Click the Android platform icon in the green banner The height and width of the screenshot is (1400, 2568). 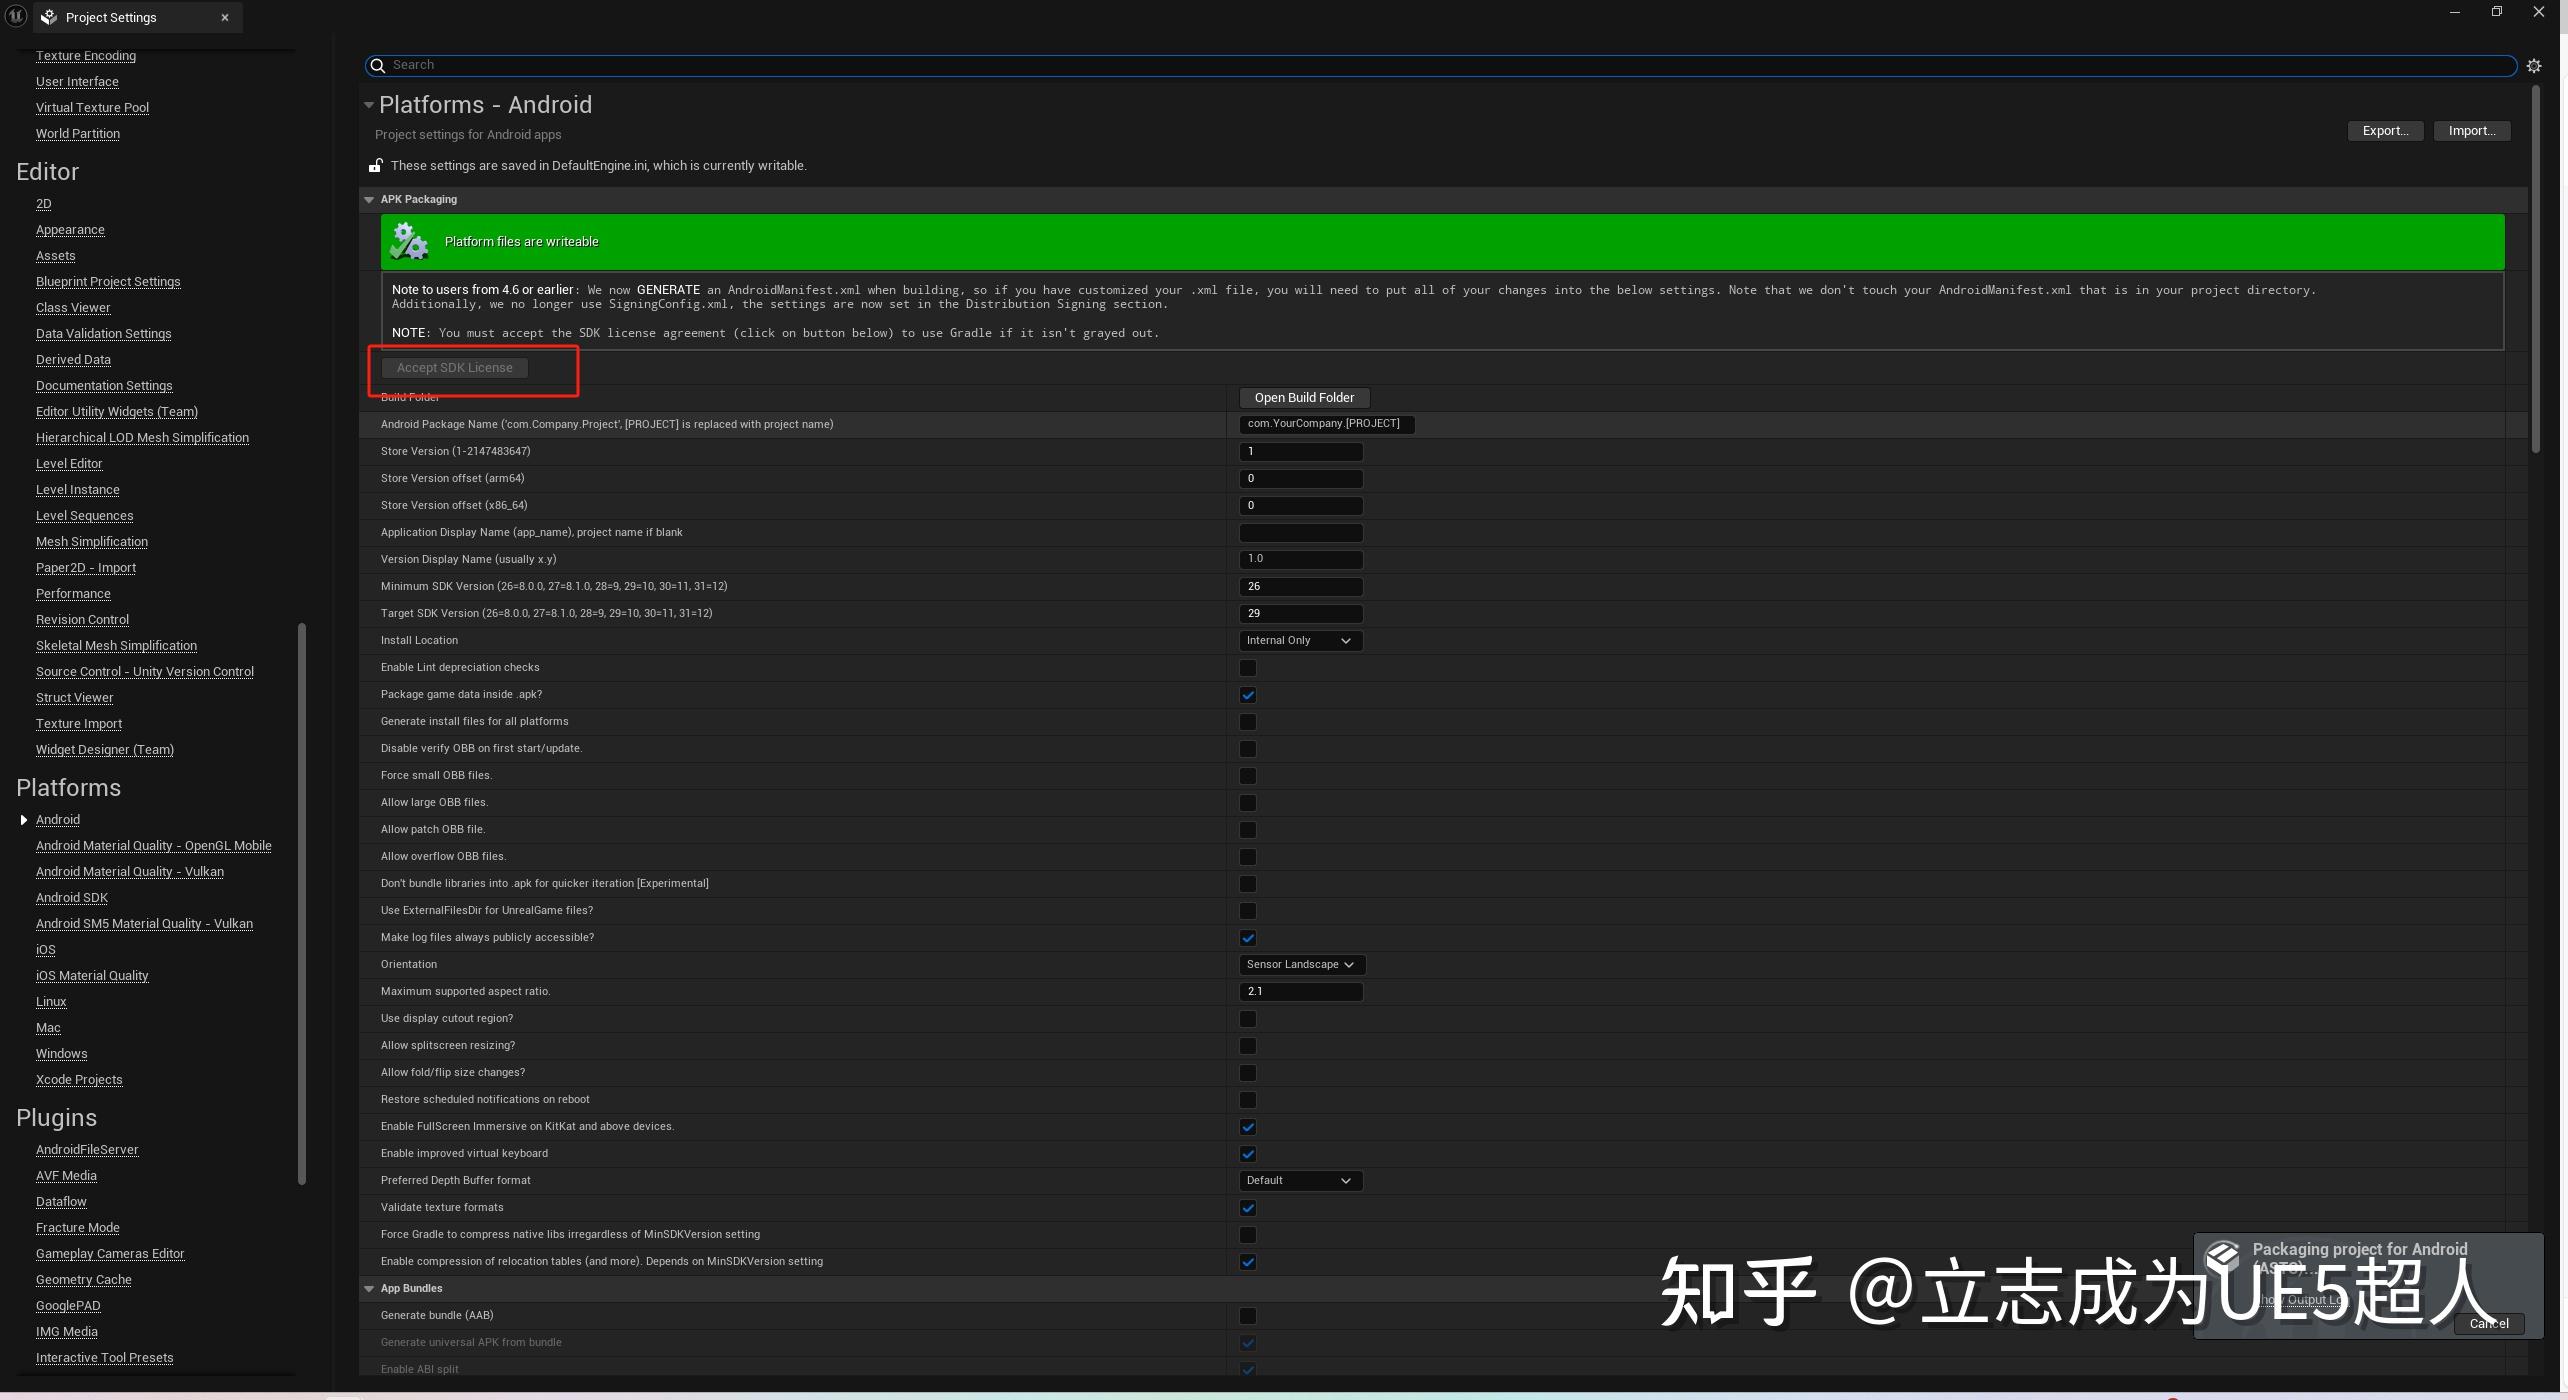(x=409, y=240)
